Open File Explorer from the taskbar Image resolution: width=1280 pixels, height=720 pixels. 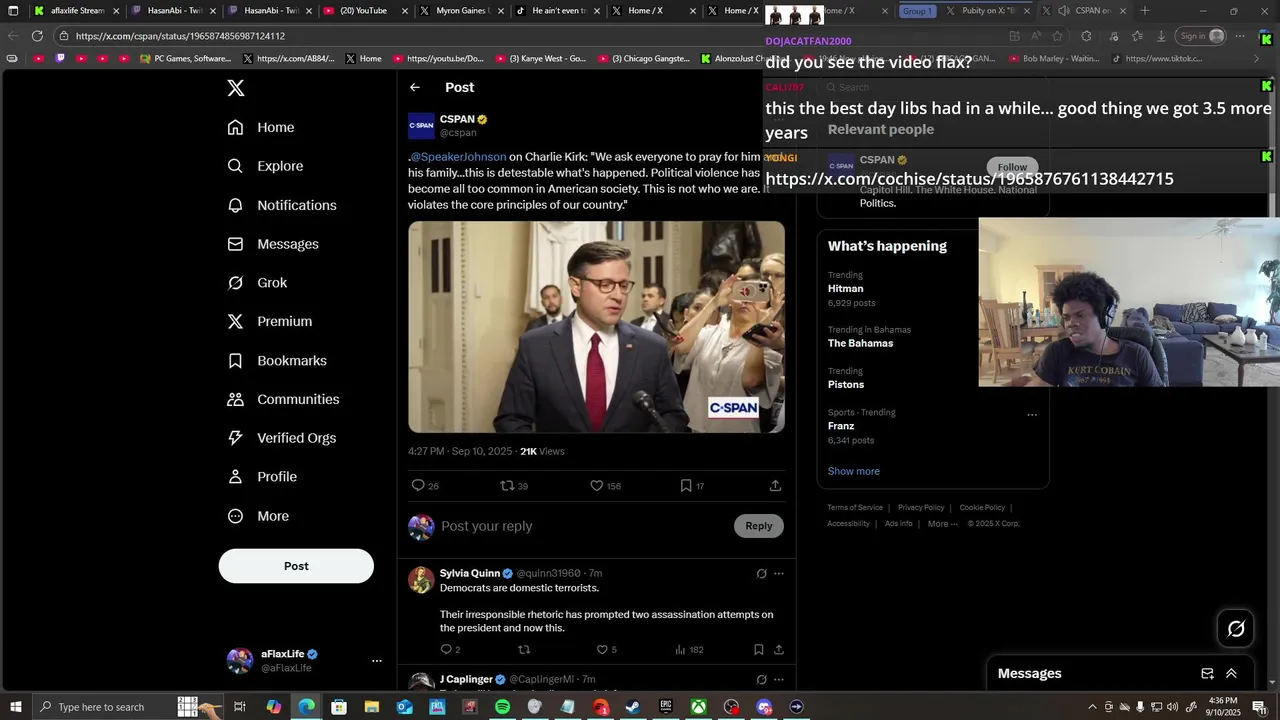click(x=371, y=707)
